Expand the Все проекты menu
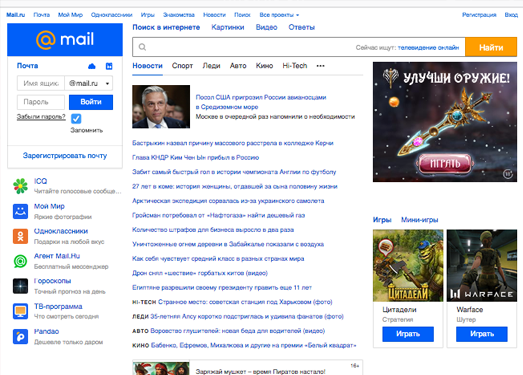 (279, 15)
